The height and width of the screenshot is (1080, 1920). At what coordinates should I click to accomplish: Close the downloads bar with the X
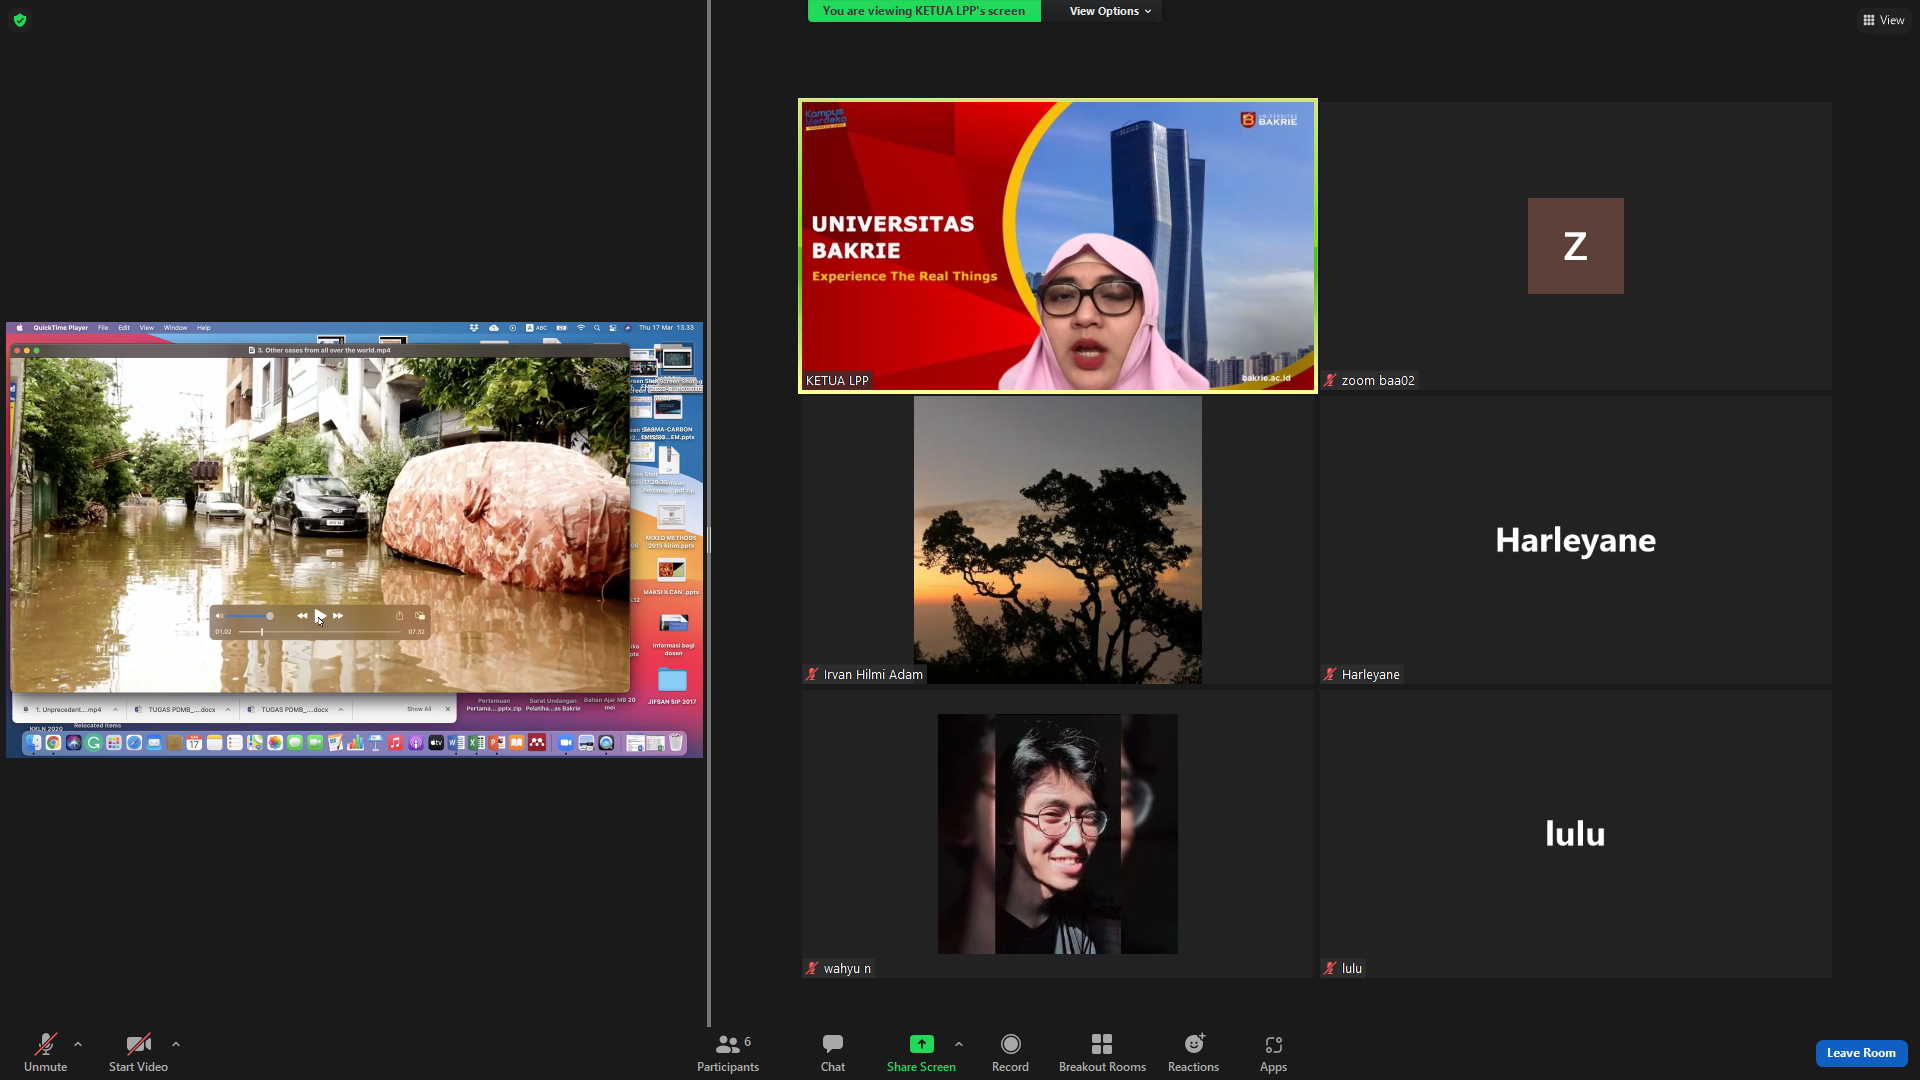[x=447, y=710]
